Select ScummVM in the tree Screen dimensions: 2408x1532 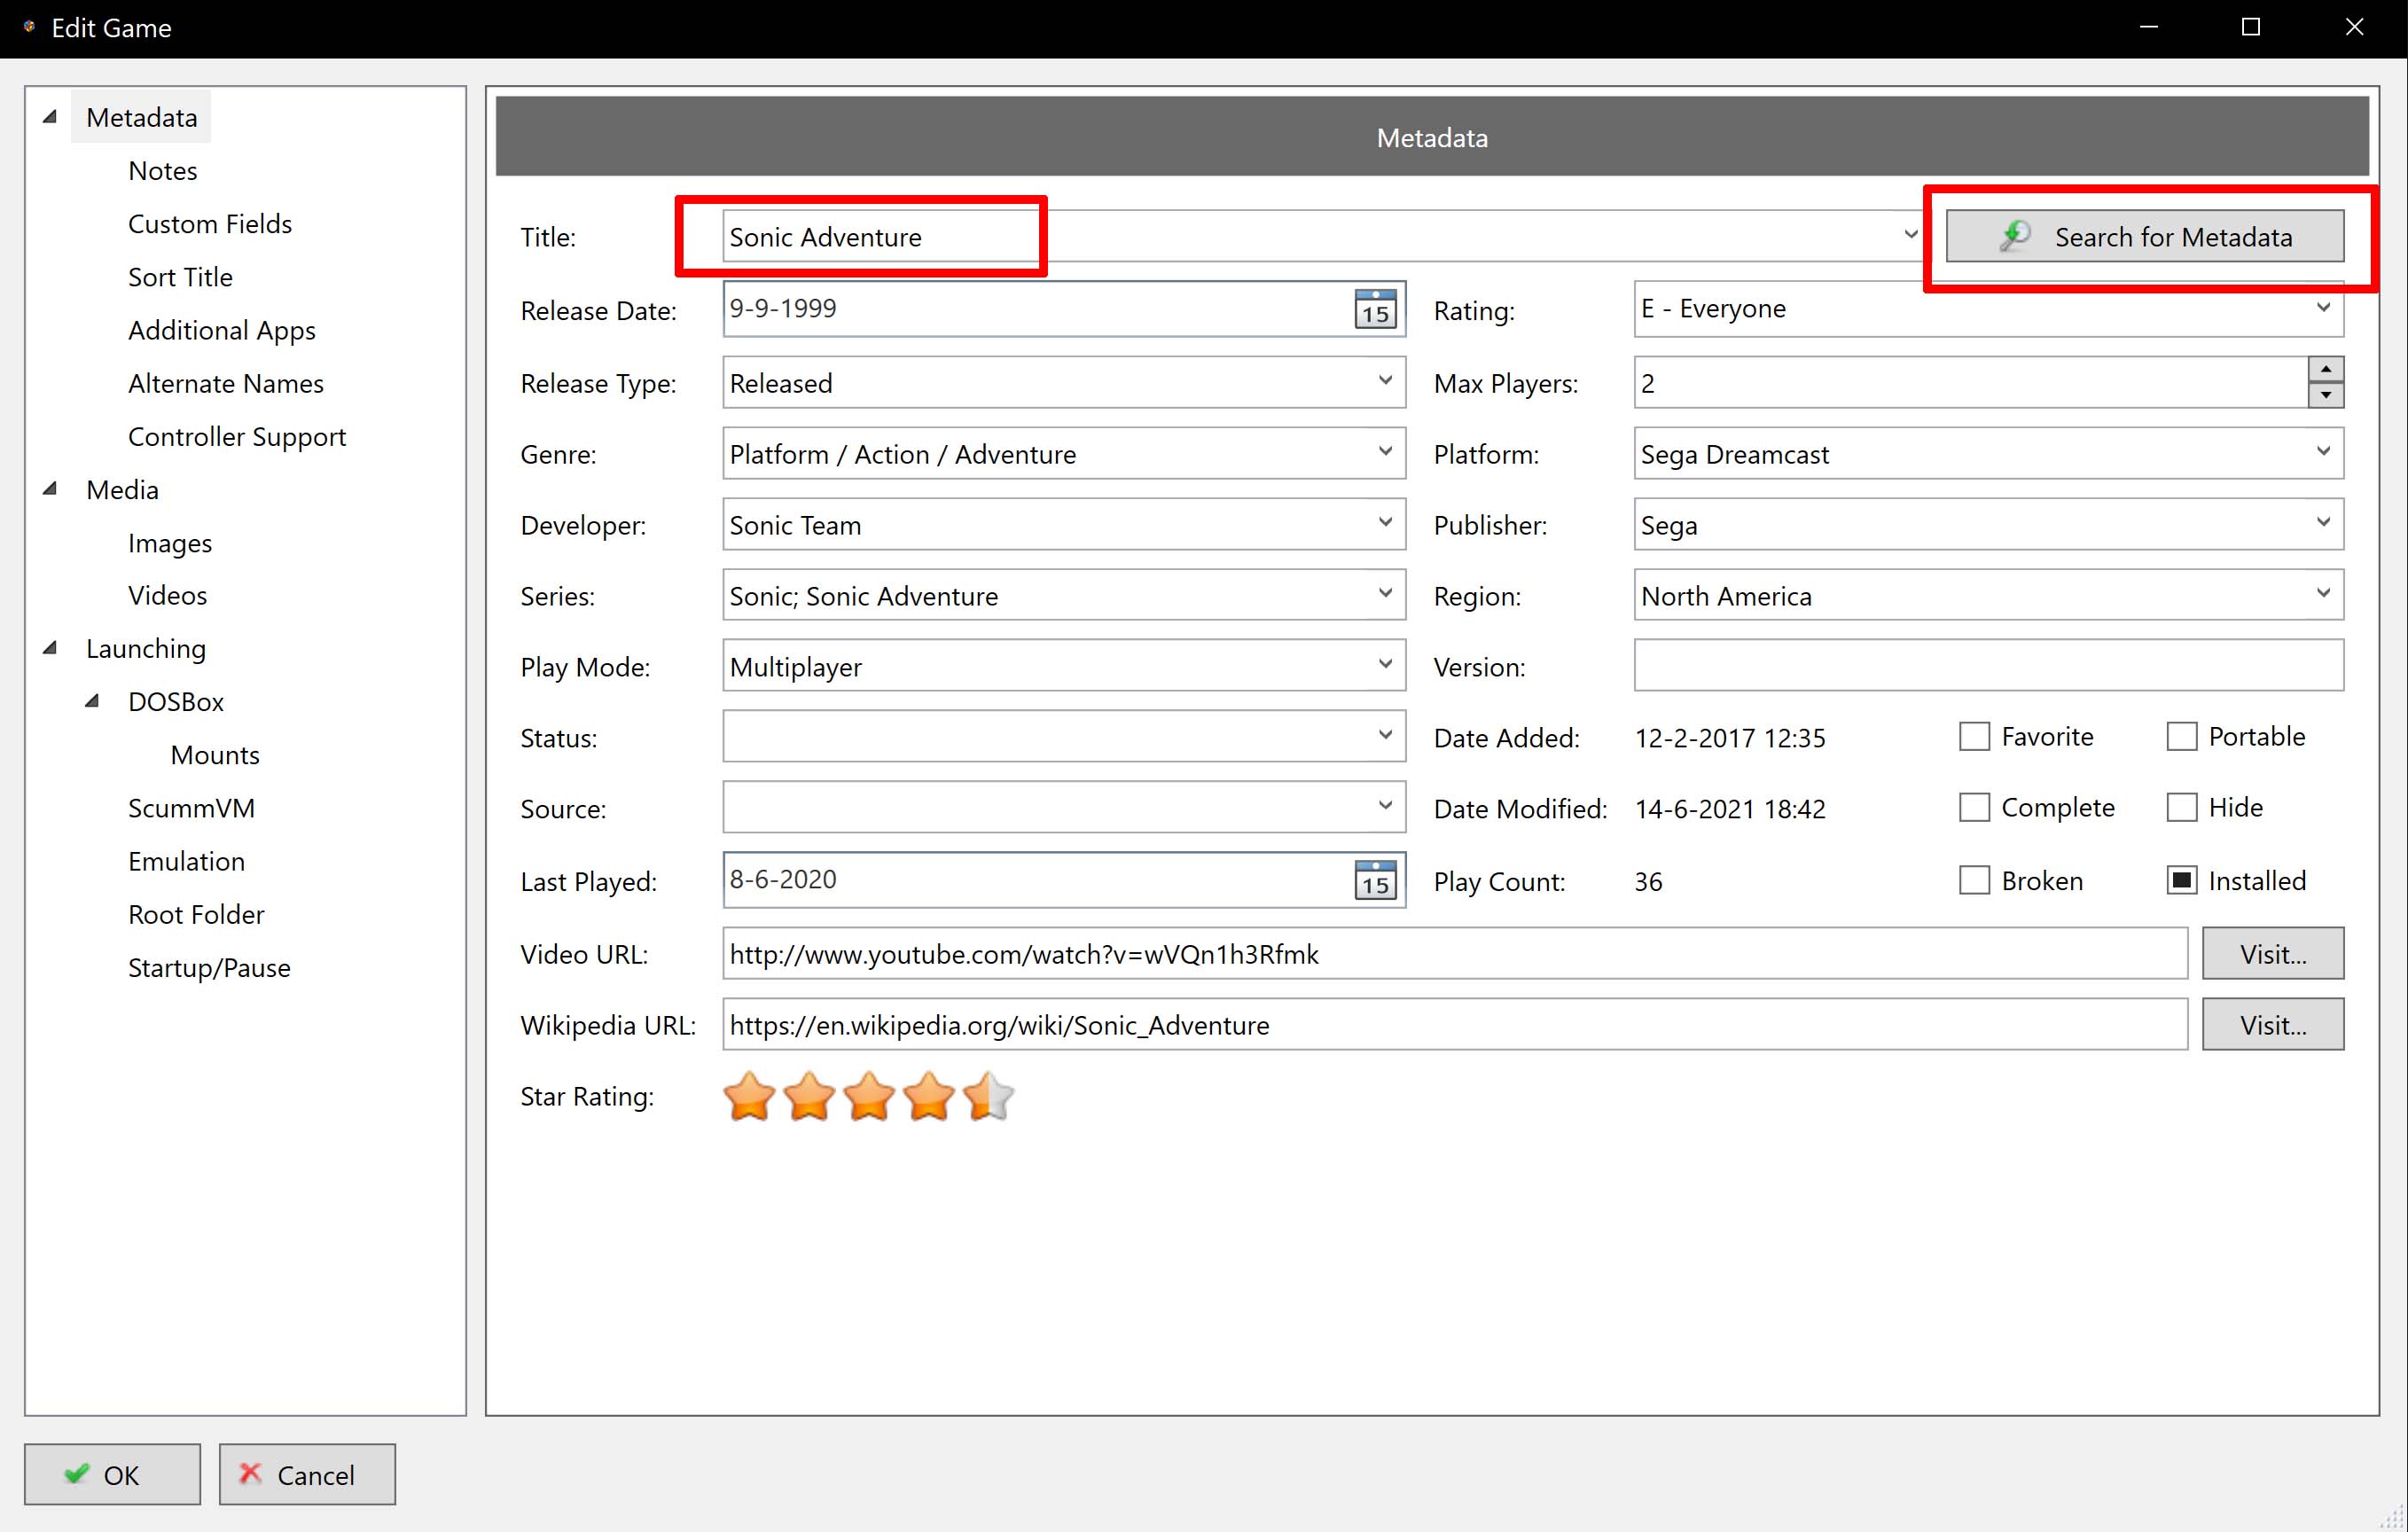[191, 808]
